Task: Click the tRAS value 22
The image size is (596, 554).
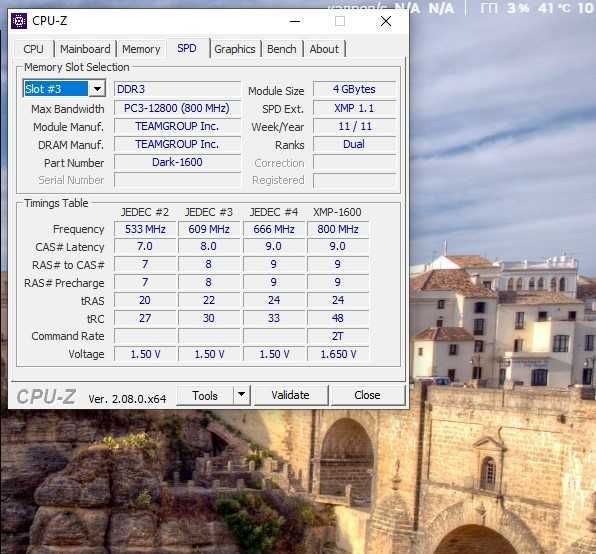Action: (209, 301)
